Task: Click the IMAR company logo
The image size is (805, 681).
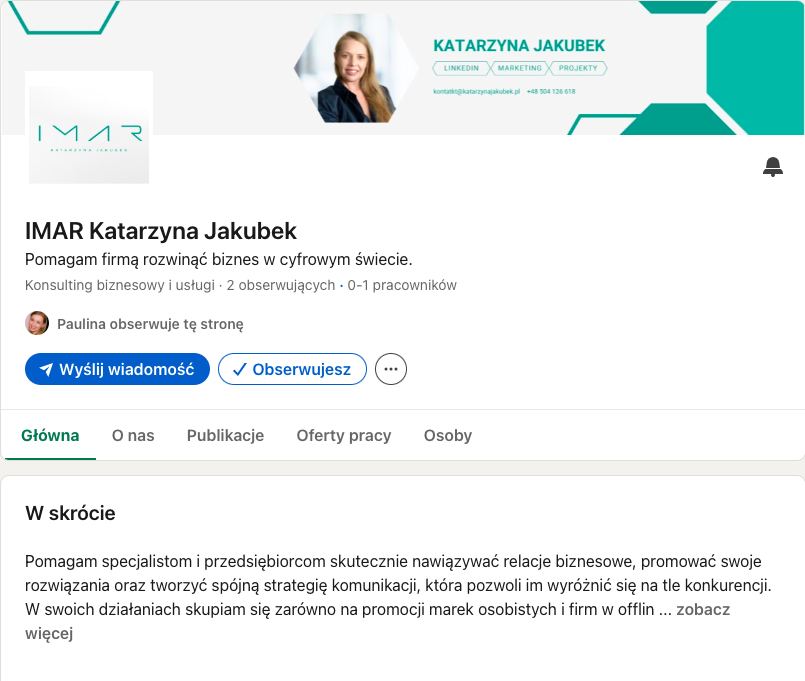Action: (x=88, y=128)
